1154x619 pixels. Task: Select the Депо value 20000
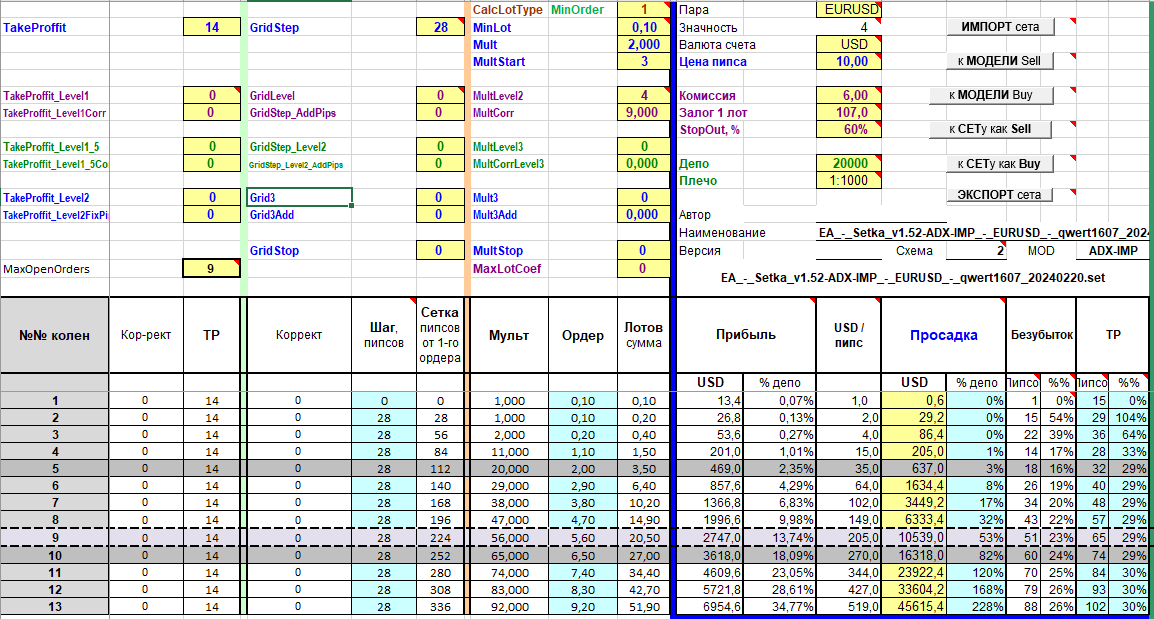coord(849,163)
